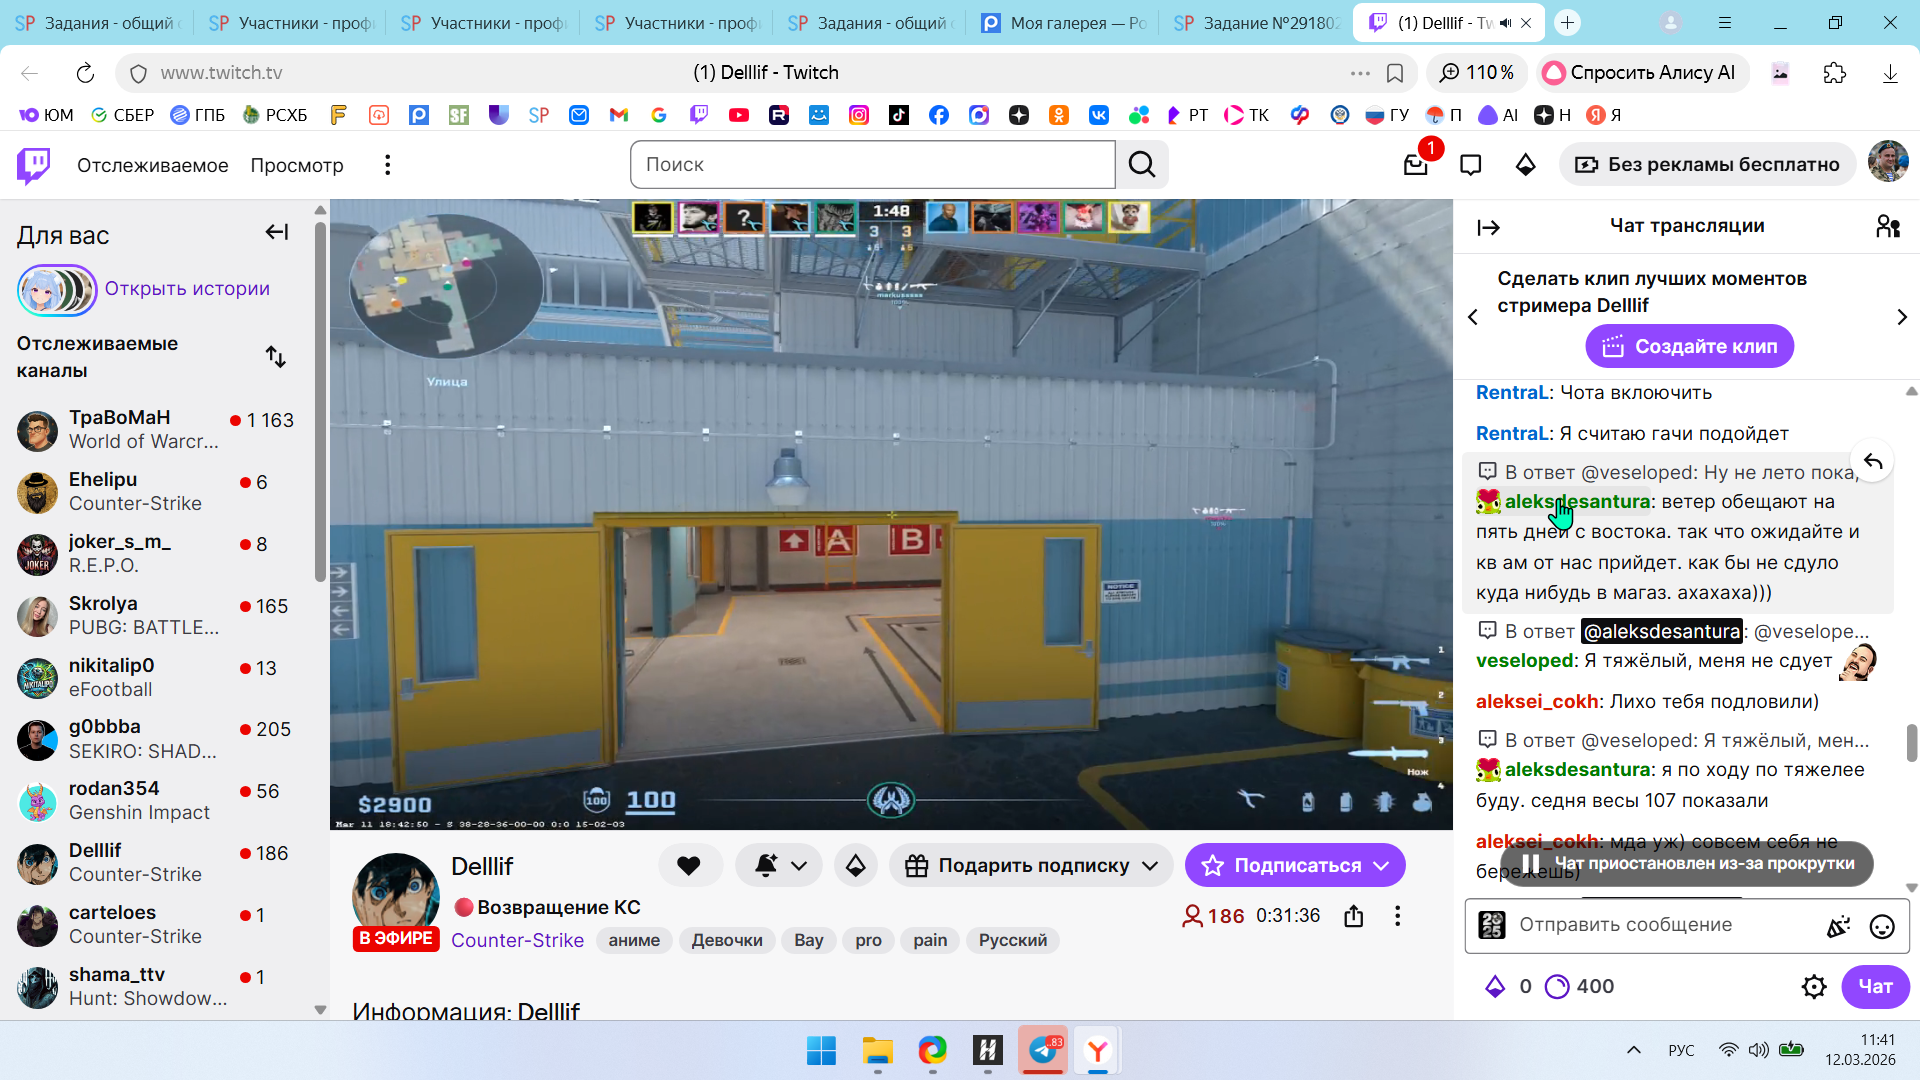Open the Counter-Strike category link

click(x=517, y=940)
